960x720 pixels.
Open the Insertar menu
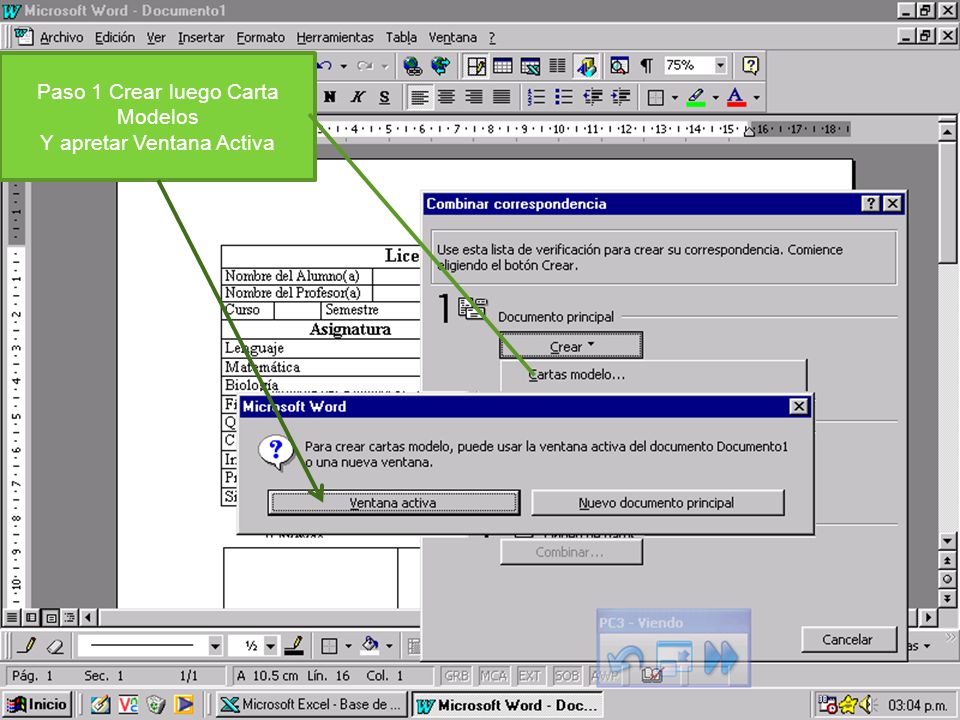201,37
